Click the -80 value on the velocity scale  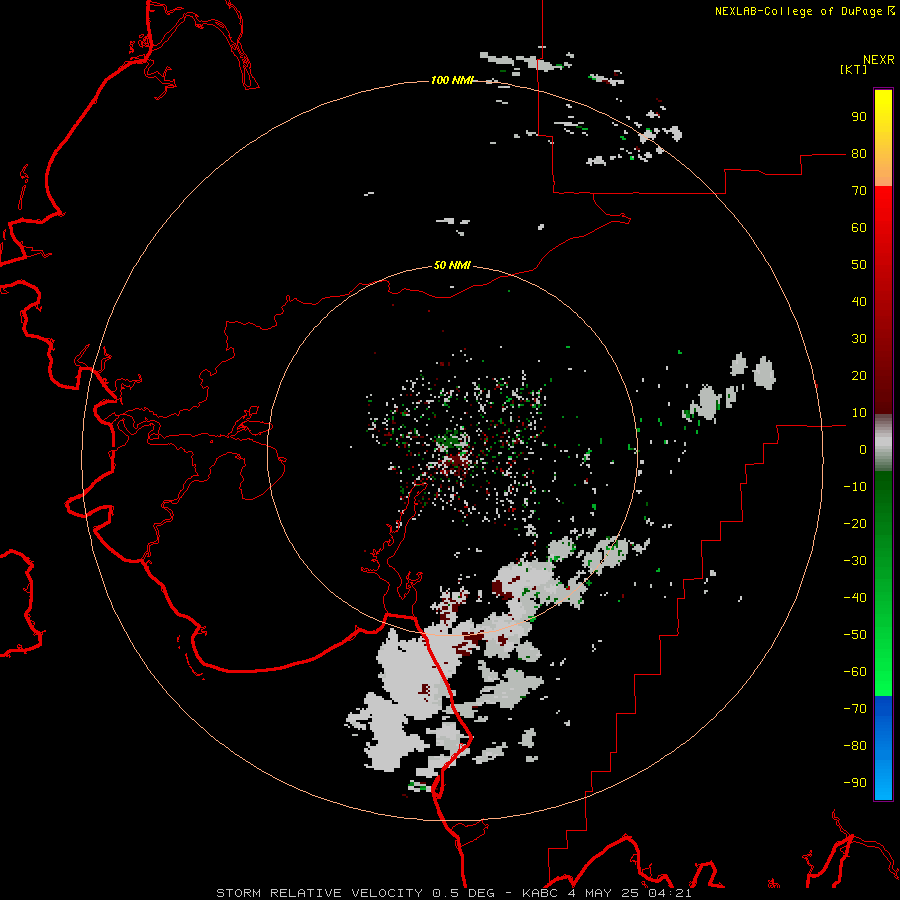pos(855,746)
